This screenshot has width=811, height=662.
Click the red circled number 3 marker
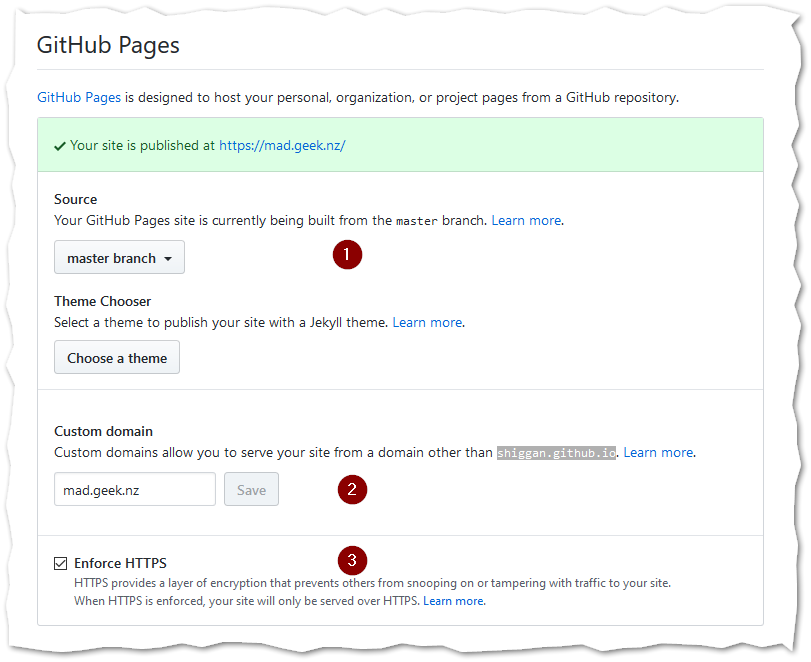click(x=352, y=560)
